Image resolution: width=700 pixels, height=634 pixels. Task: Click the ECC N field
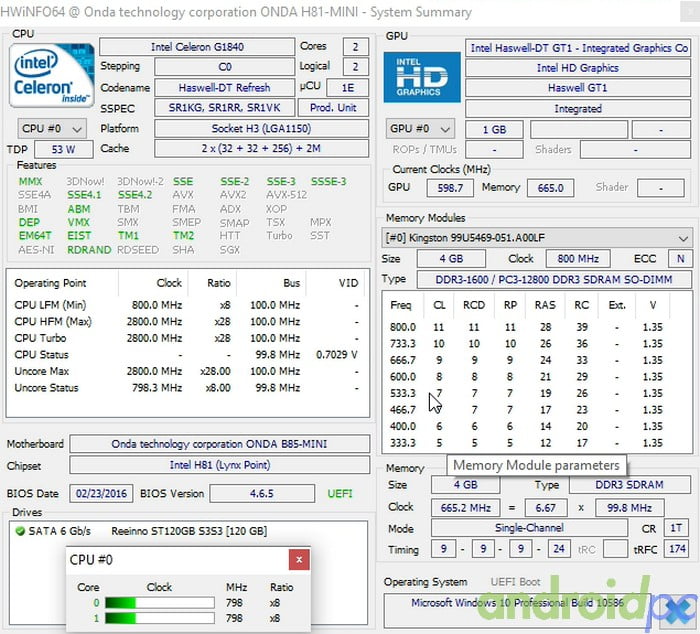680,259
